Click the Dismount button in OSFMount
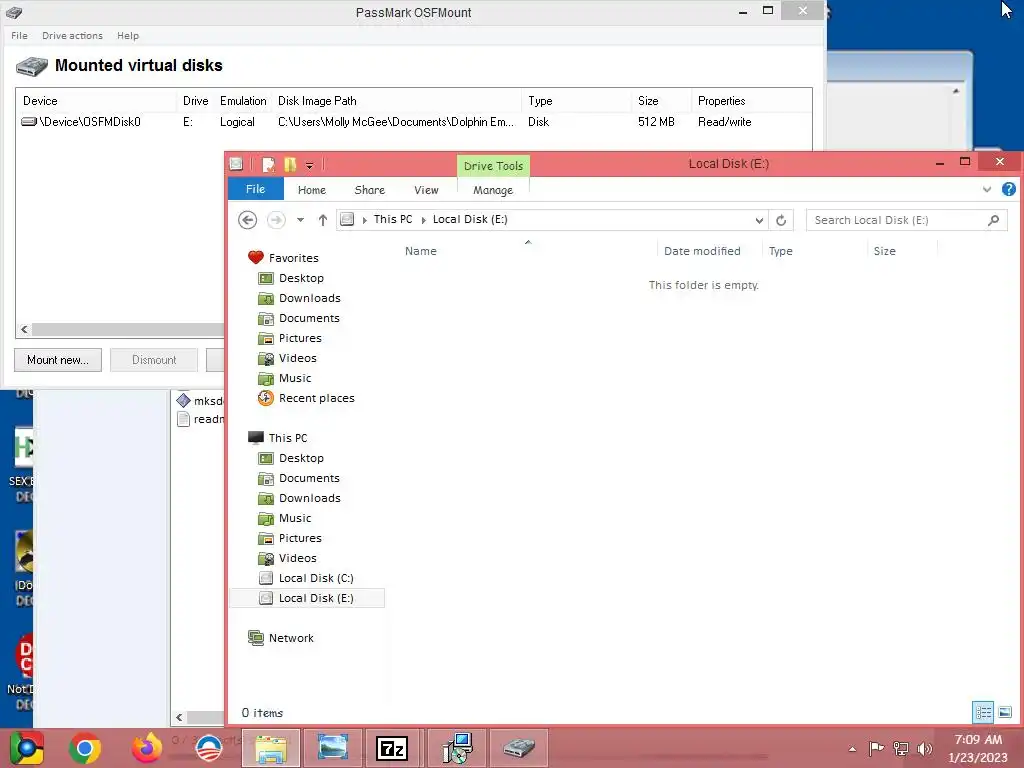Viewport: 1024px width, 768px height. coord(153,360)
